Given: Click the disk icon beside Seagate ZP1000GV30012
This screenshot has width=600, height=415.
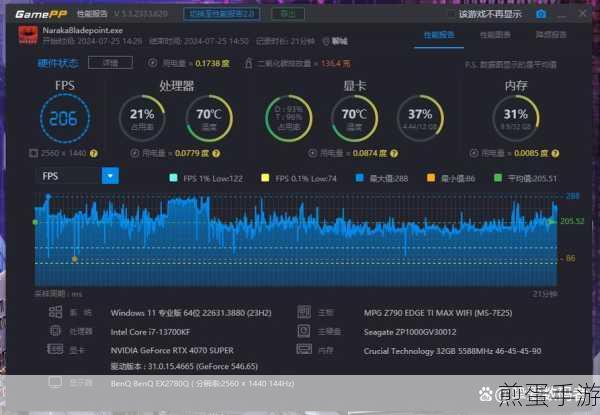Looking at the screenshot, I should 304,331.
